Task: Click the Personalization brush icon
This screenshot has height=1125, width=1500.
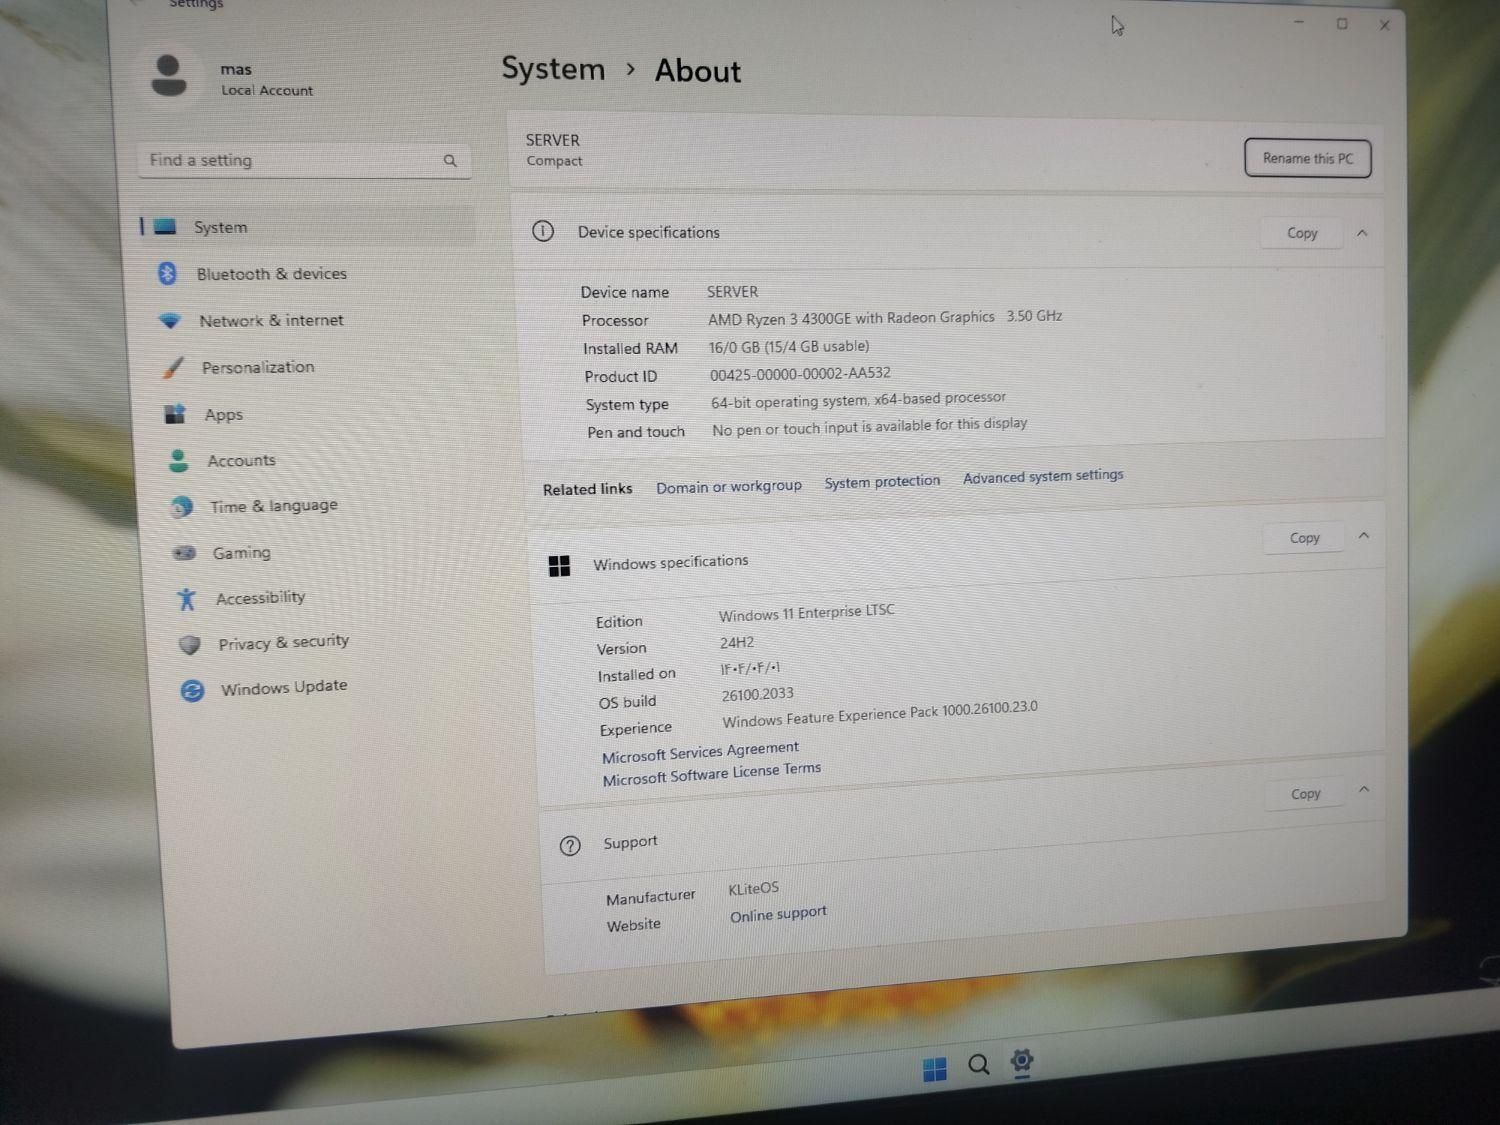Action: click(173, 368)
